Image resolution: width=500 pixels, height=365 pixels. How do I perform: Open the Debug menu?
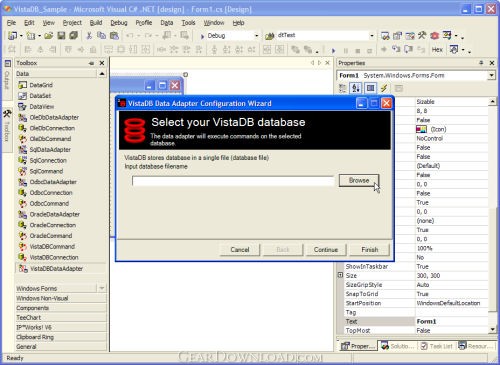click(x=119, y=23)
